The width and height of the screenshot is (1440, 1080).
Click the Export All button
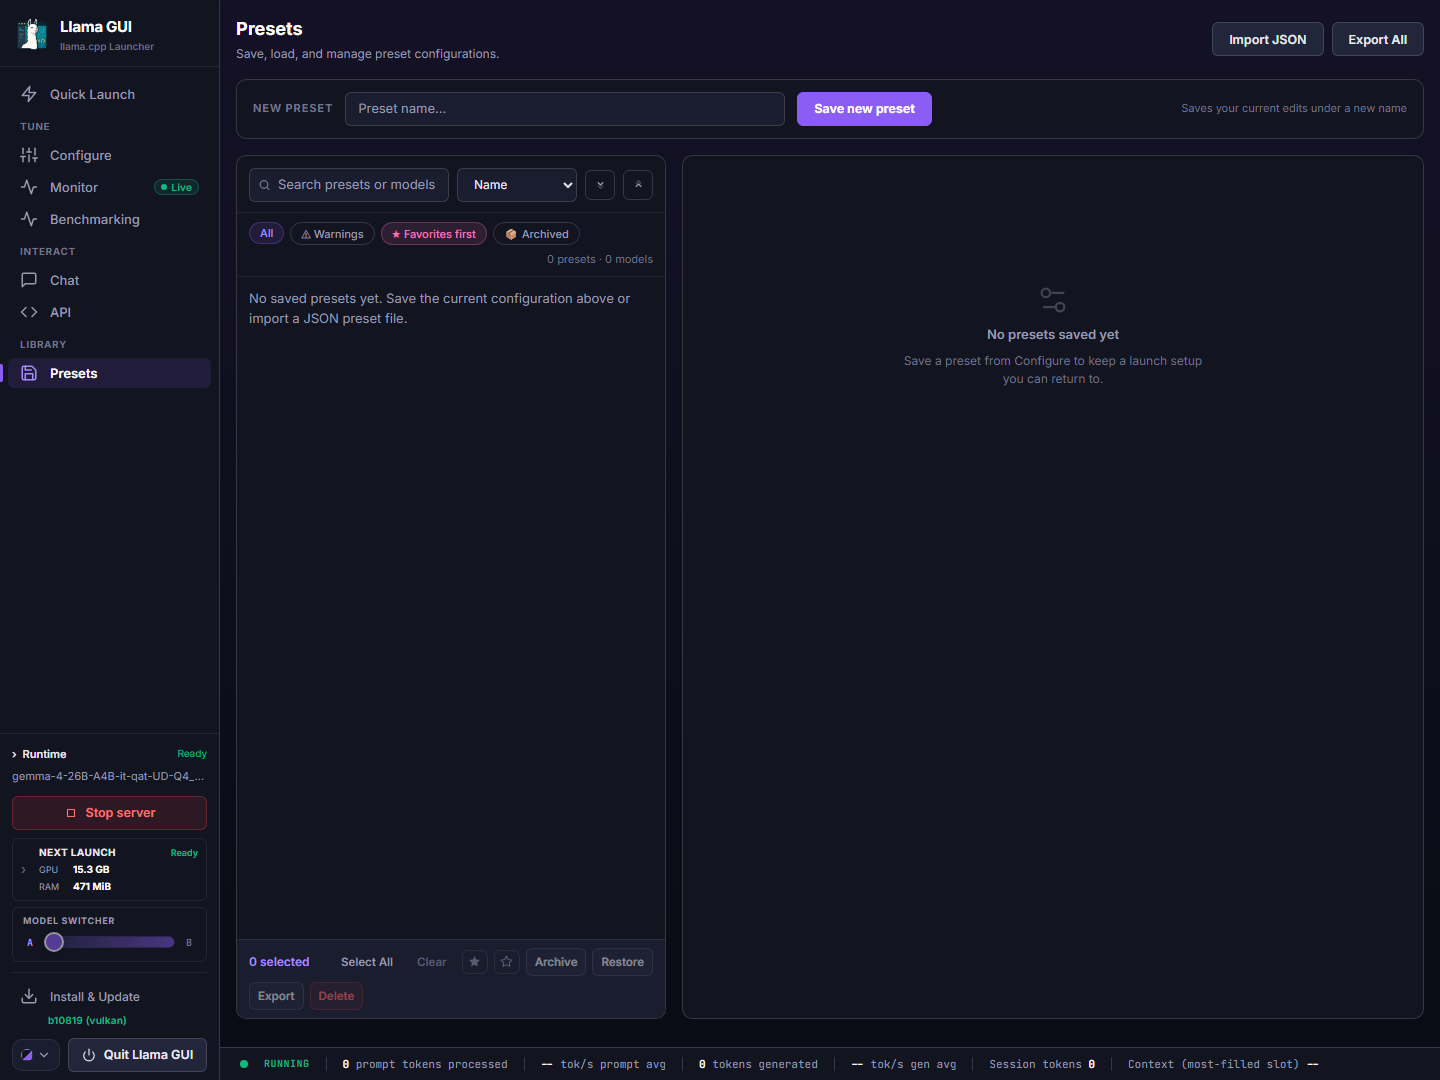click(x=1377, y=39)
